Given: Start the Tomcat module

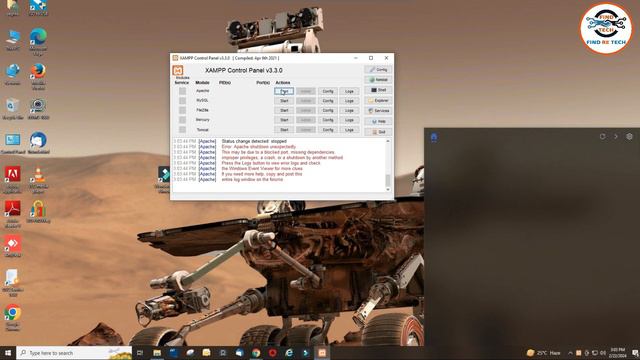Looking at the screenshot, I should point(284,130).
